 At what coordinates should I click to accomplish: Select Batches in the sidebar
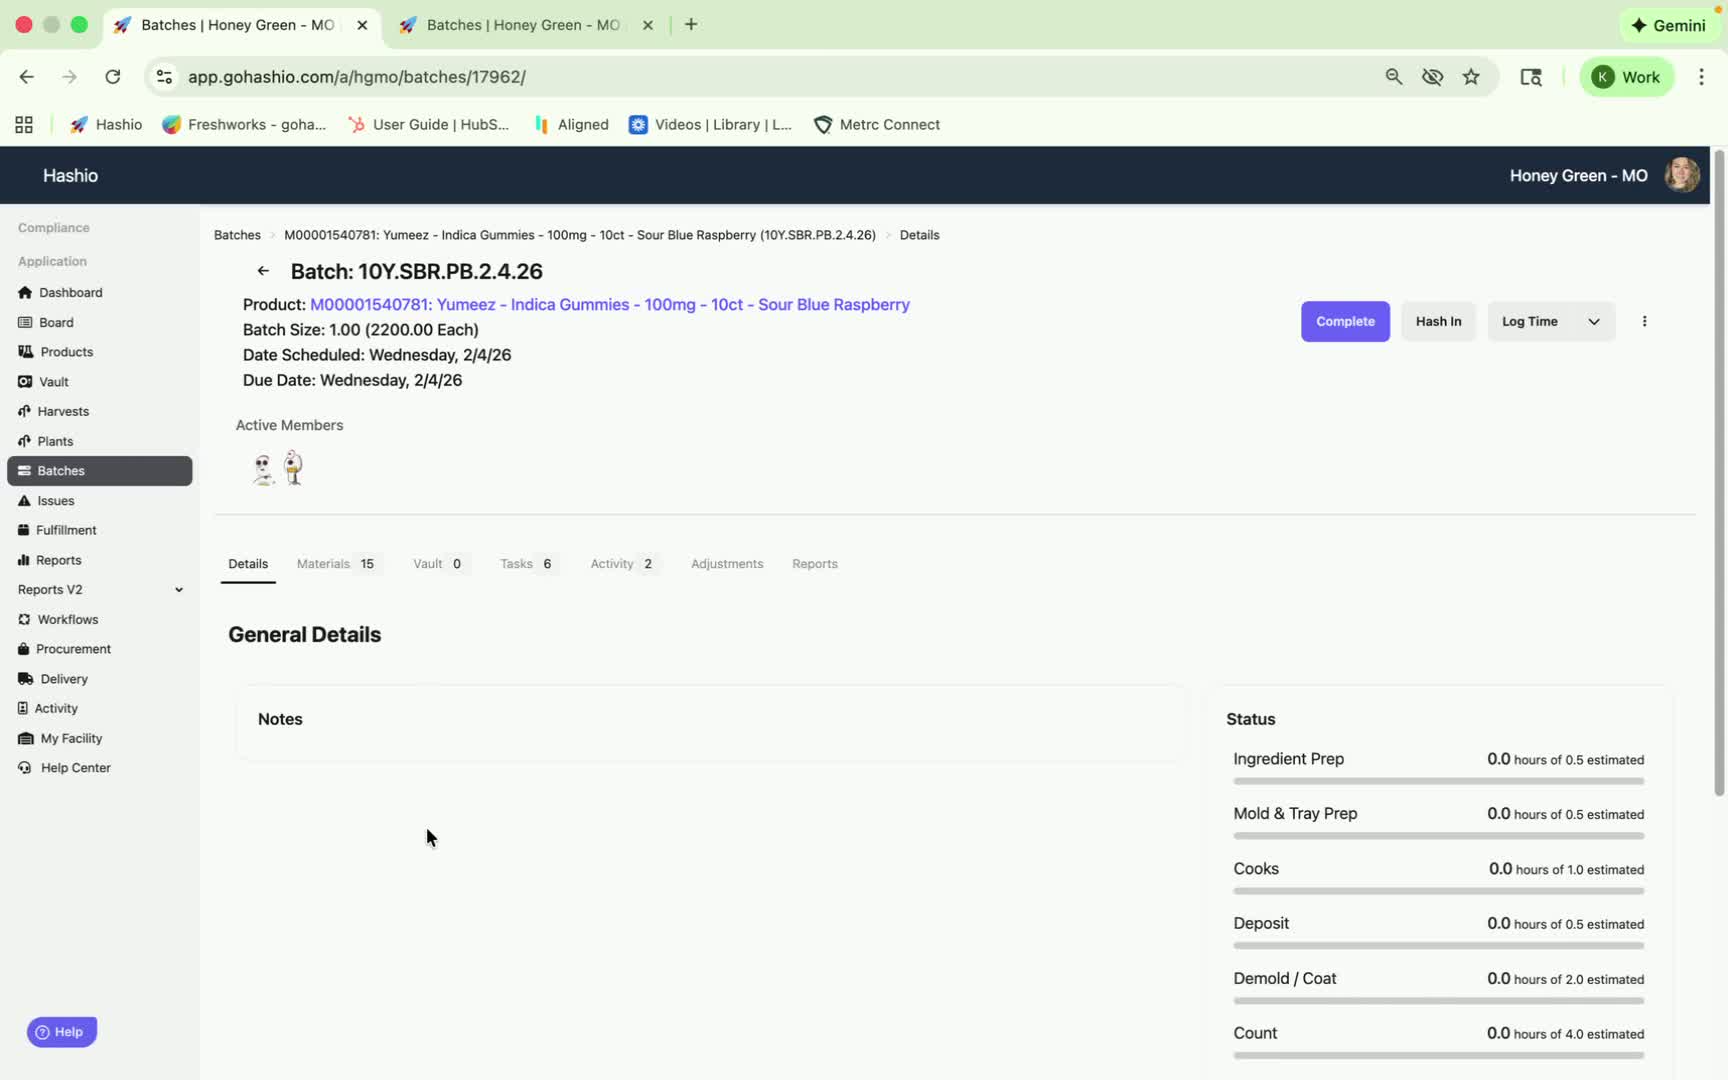[100, 471]
